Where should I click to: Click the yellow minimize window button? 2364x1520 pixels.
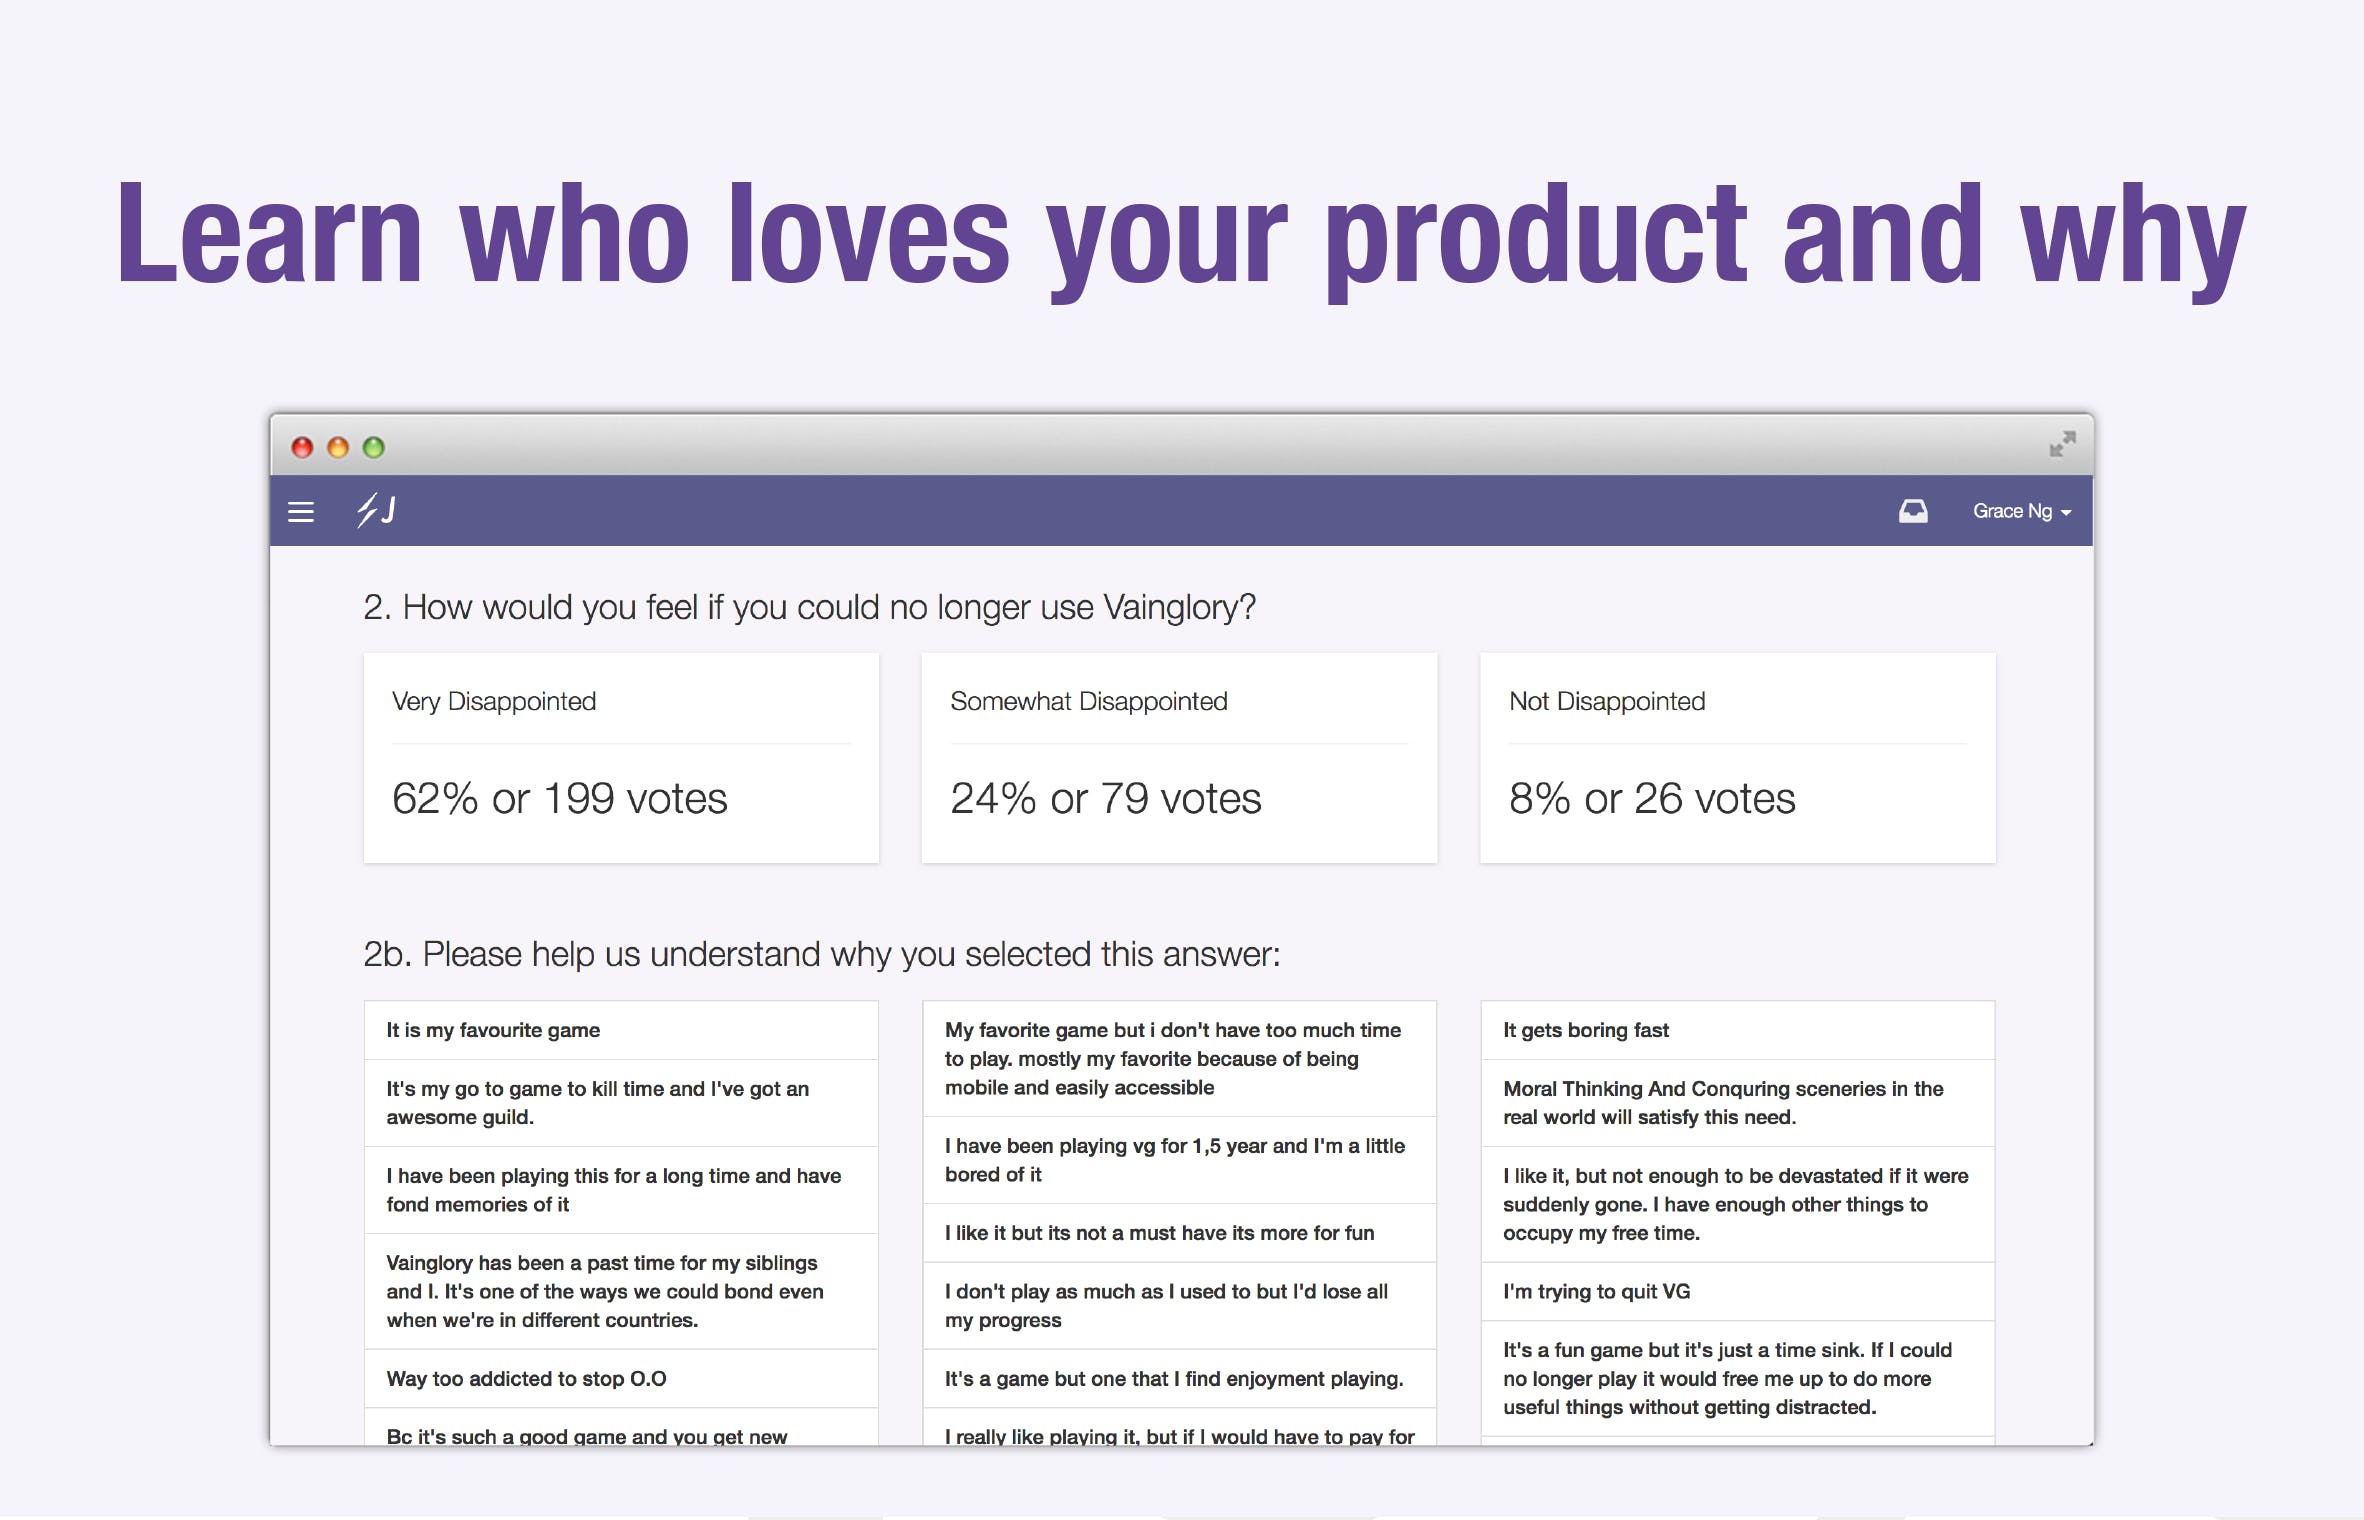pos(338,447)
